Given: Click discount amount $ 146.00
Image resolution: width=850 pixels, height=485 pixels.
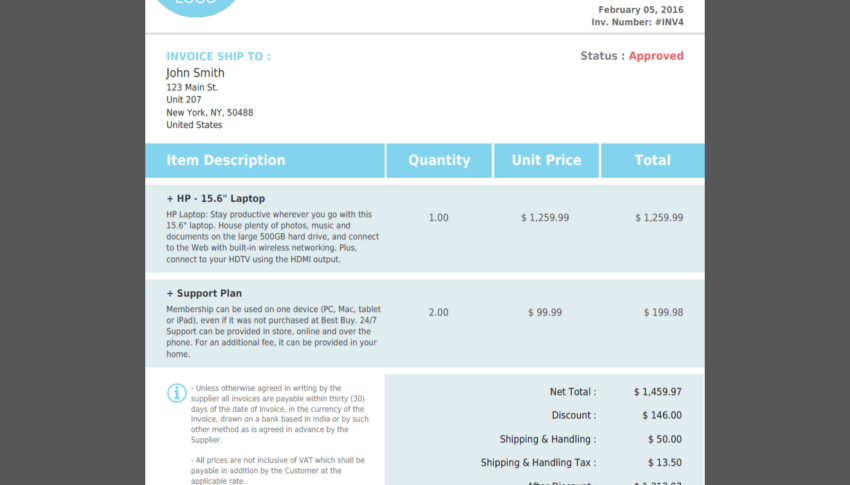Looking at the screenshot, I should (662, 416).
